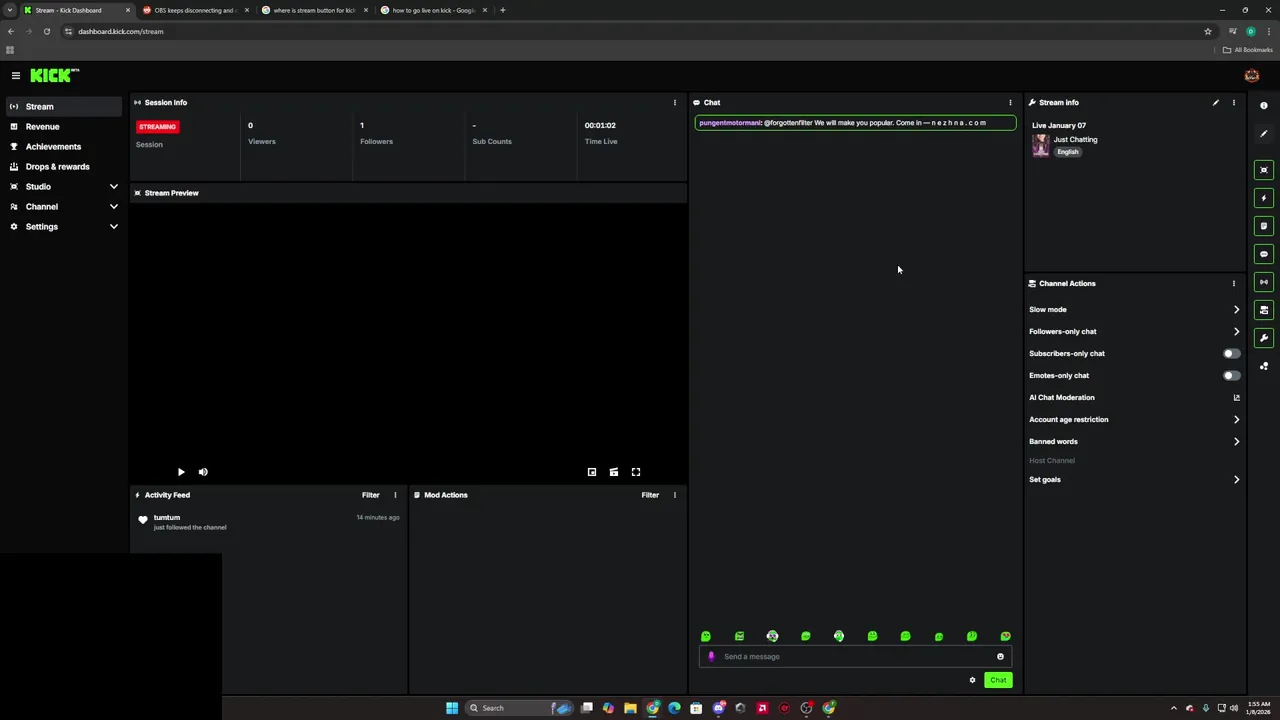Click the taskbar Search box
Viewport: 1280px width, 720px height.
click(x=518, y=708)
